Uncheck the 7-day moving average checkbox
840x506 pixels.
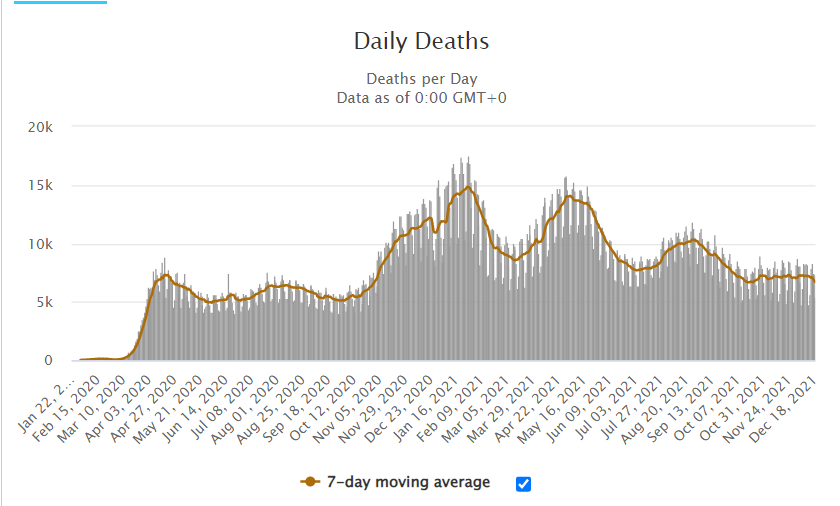coord(523,484)
